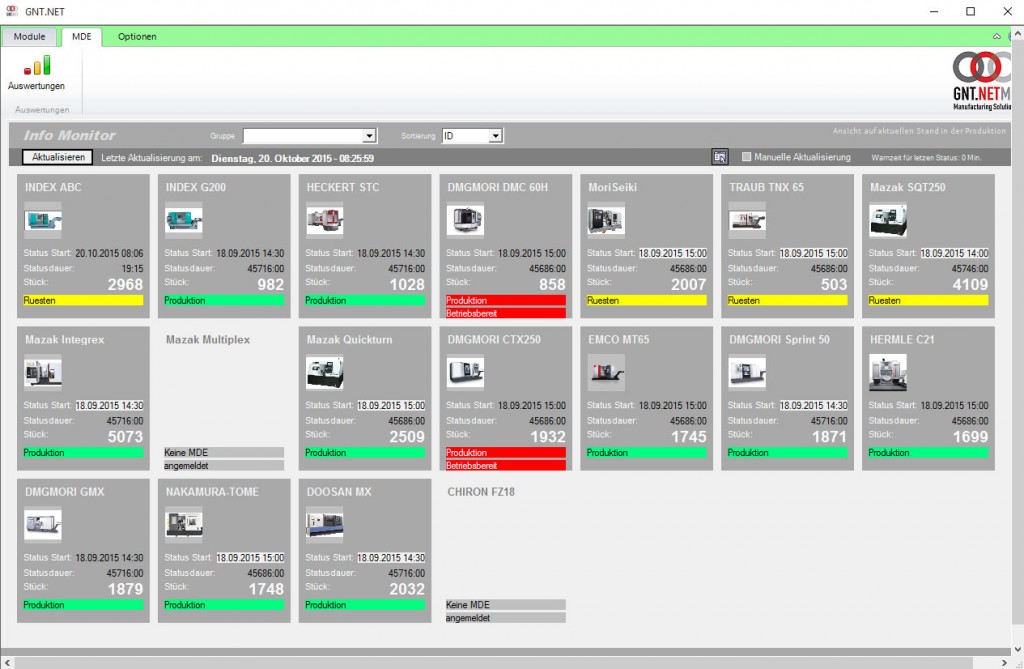
Task: Click the Status Start field of Mazak Integrex
Action: tap(109, 405)
